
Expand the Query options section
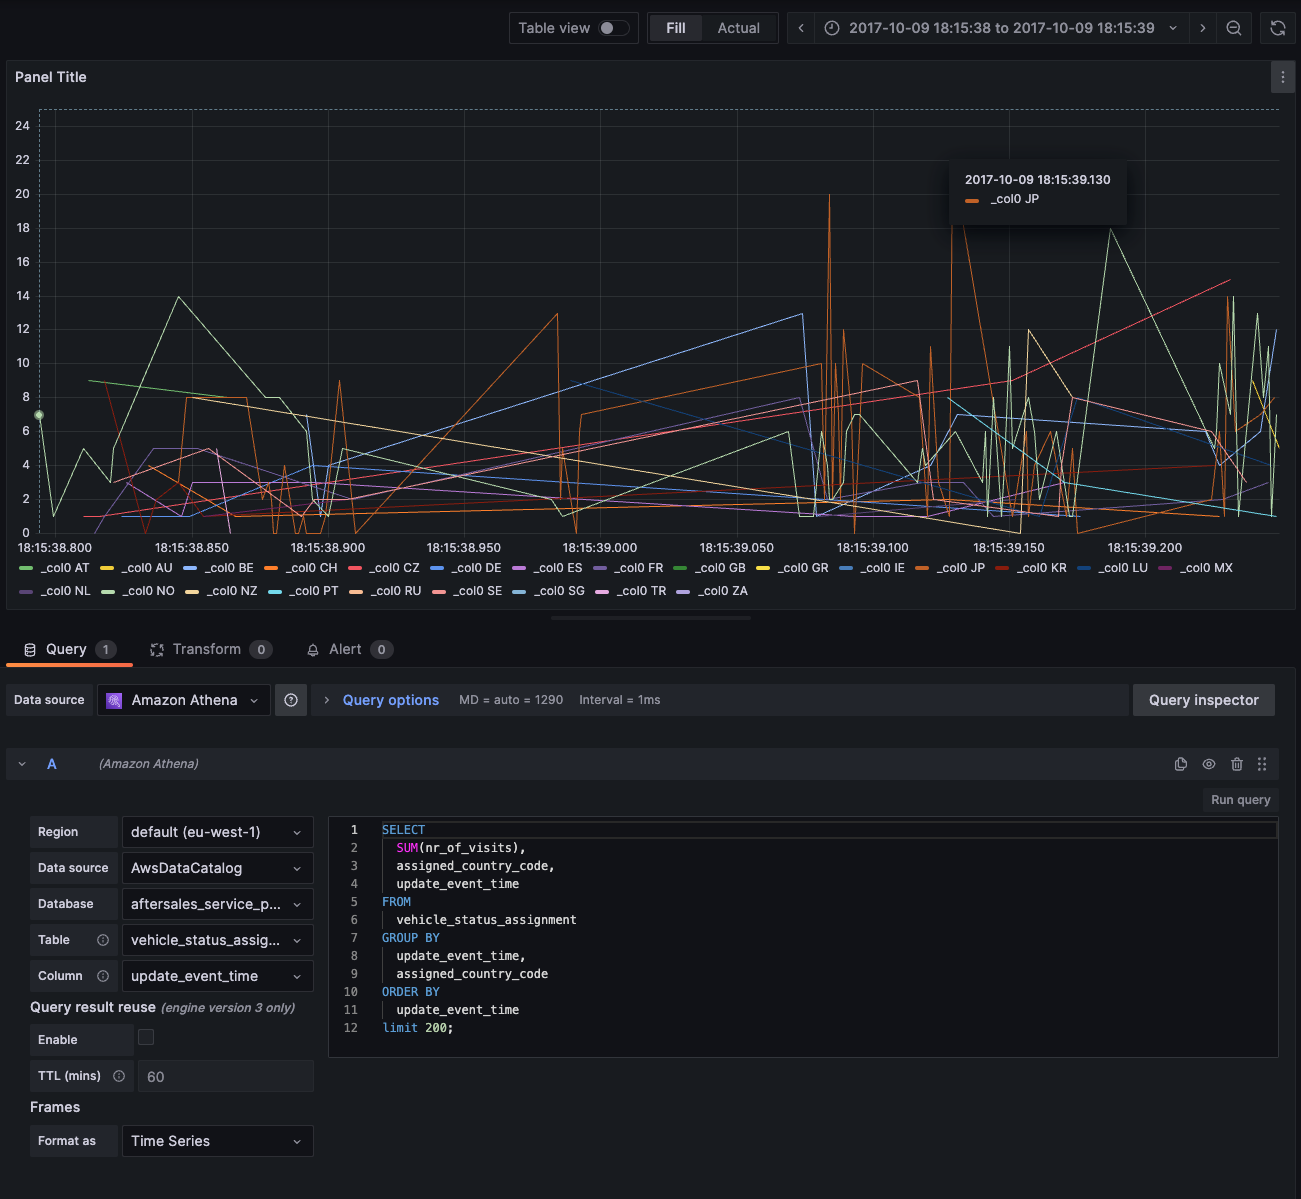click(x=390, y=700)
